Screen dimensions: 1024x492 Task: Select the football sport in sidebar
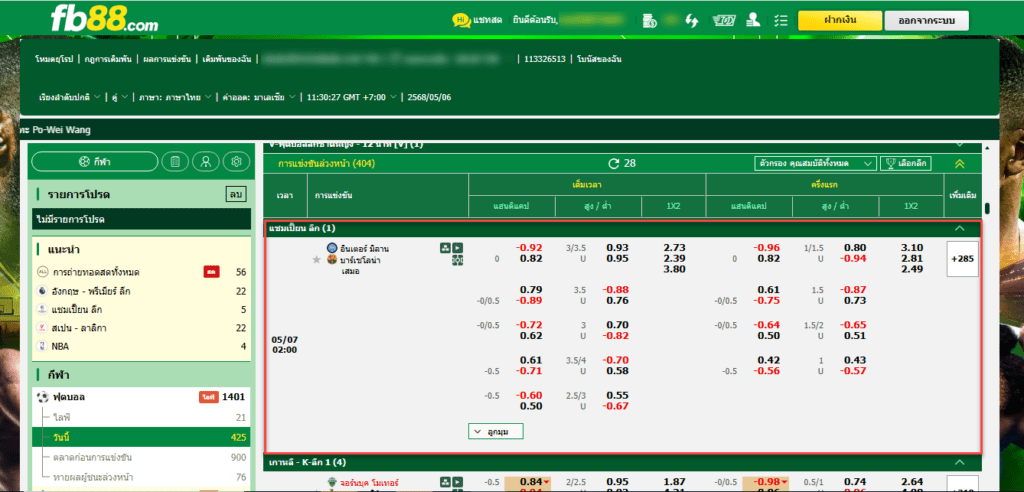[141, 397]
